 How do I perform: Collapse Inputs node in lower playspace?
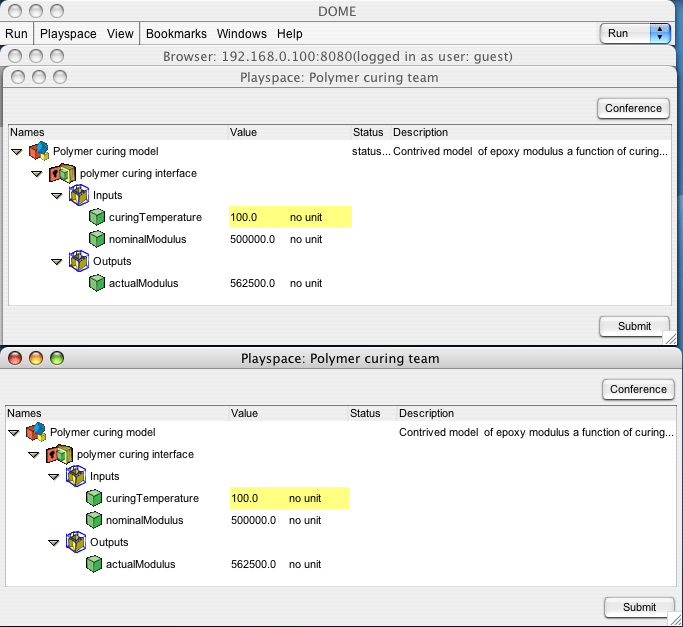point(54,477)
